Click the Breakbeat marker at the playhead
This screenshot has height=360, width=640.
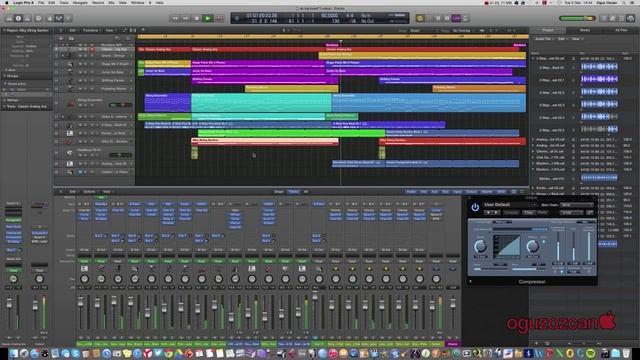pyautogui.click(x=332, y=45)
